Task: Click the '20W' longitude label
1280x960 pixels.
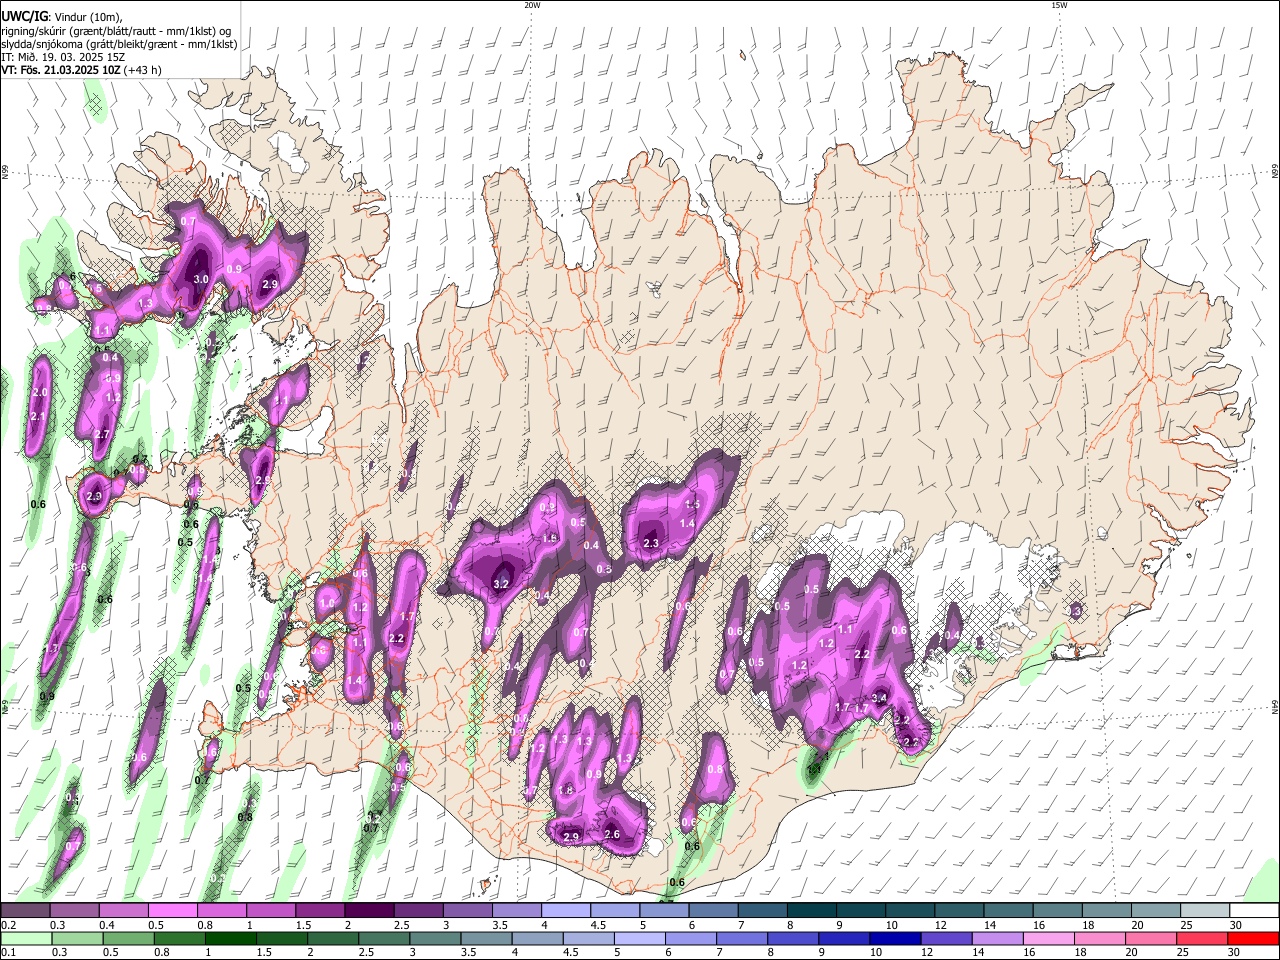Action: (532, 4)
